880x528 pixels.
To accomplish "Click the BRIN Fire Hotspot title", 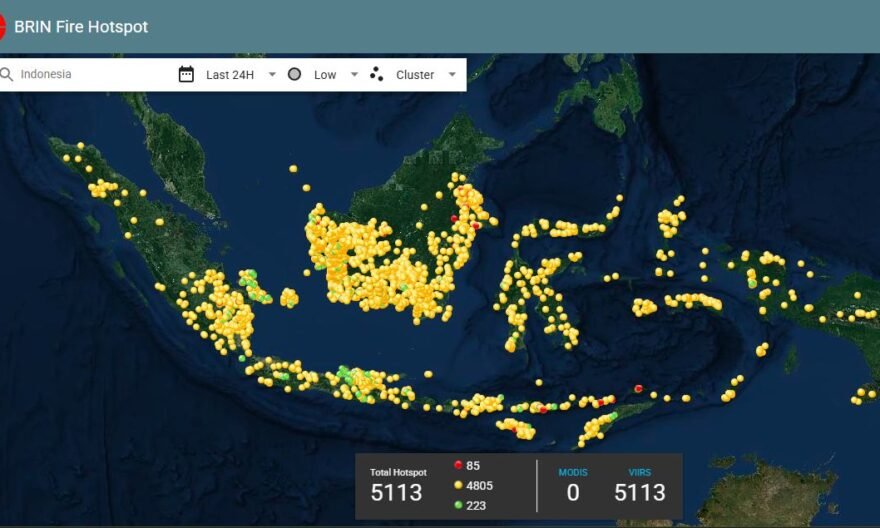I will (x=81, y=27).
